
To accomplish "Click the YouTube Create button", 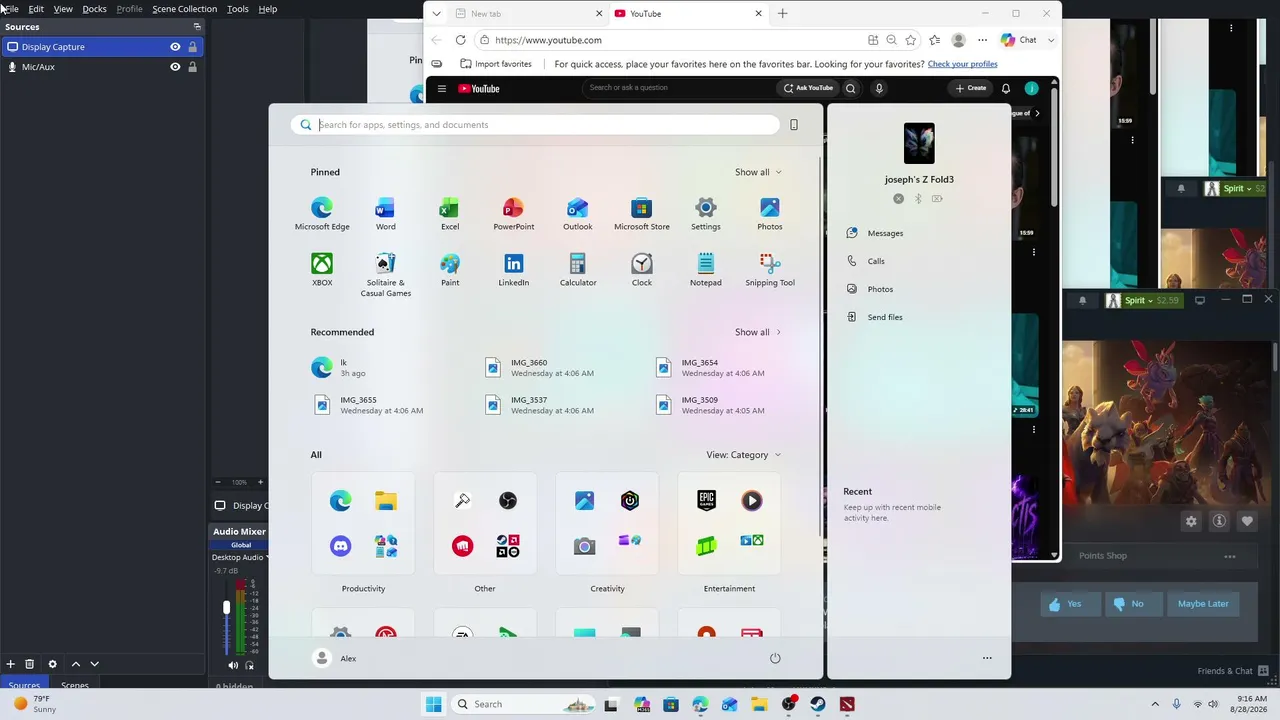I will (970, 88).
